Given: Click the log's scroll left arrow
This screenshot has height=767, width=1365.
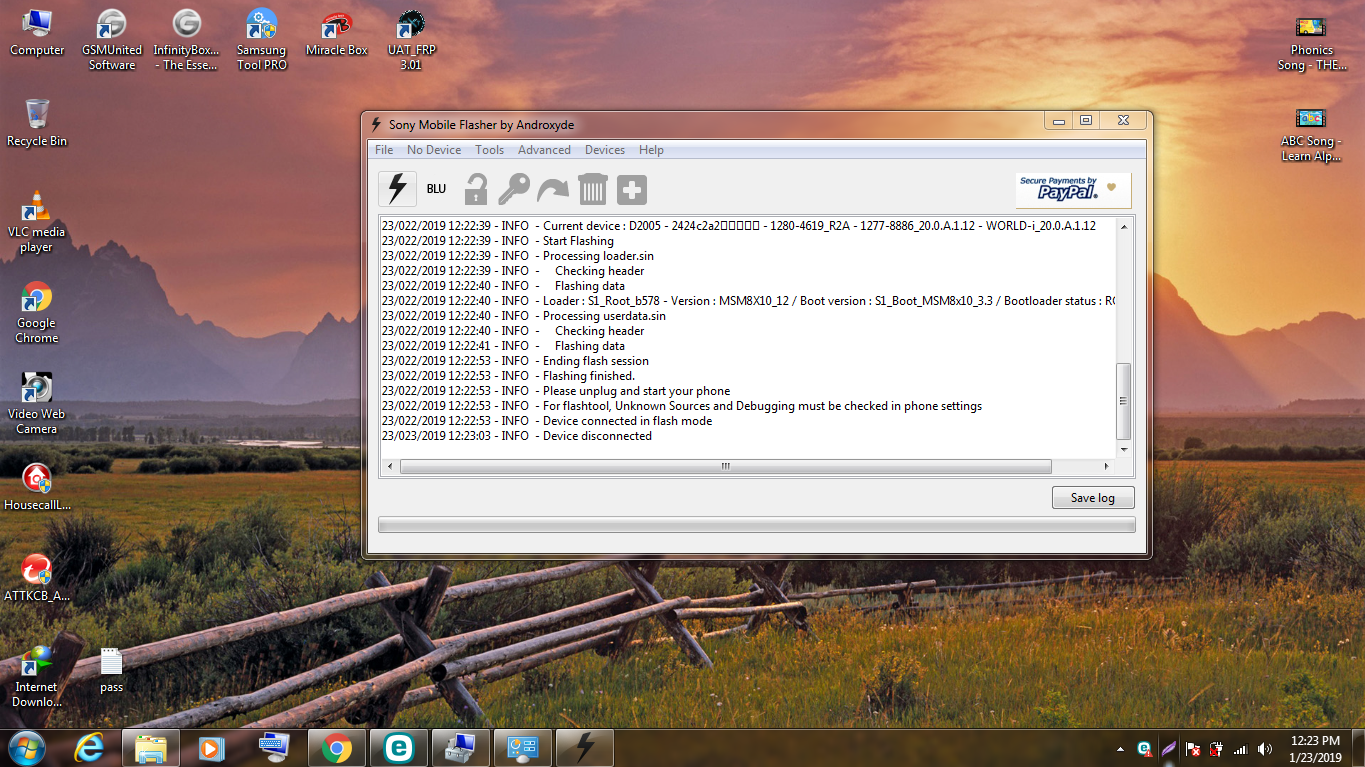Looking at the screenshot, I should 389,467.
